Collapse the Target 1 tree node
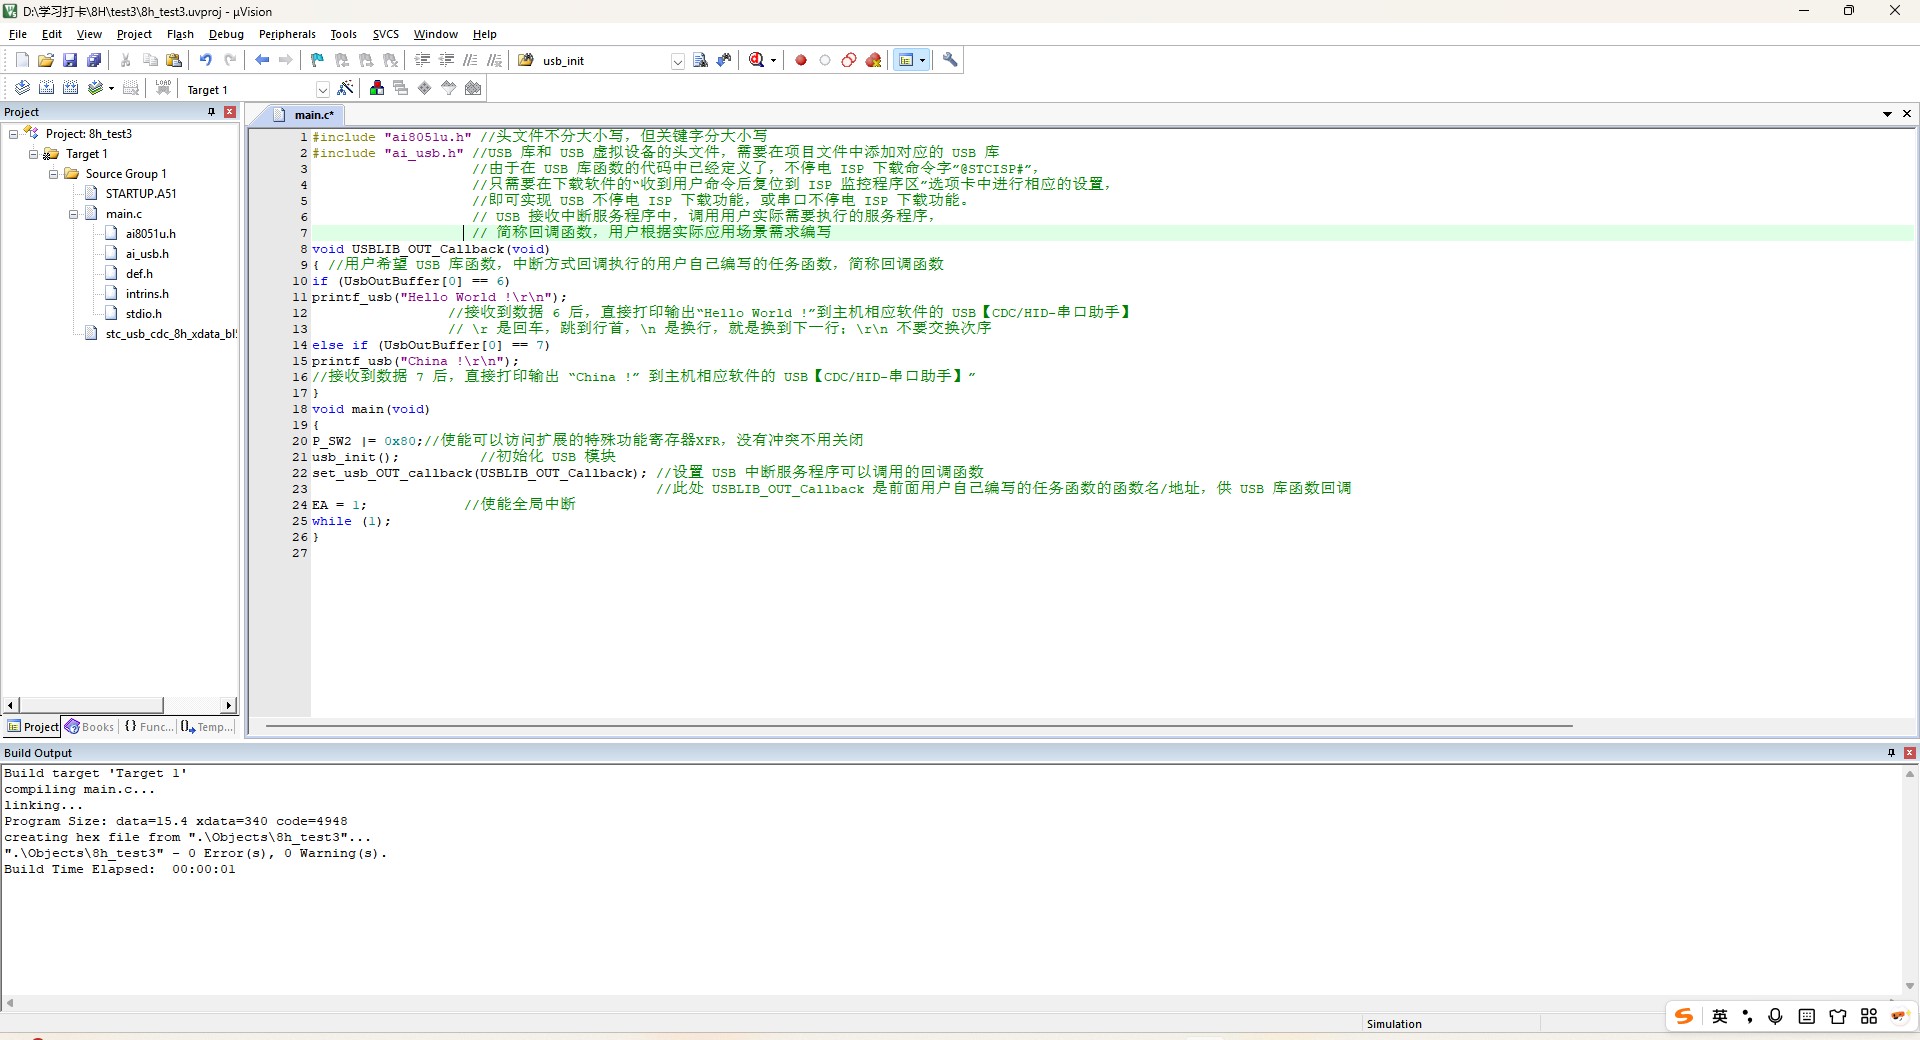1920x1040 pixels. click(x=33, y=154)
